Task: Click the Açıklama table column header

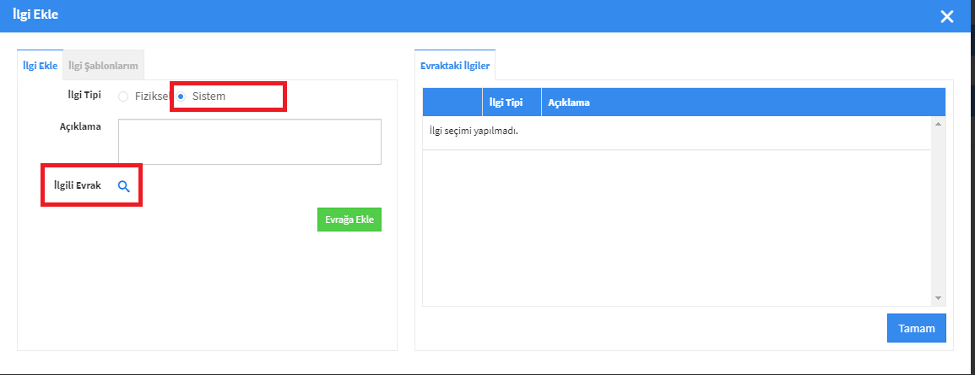Action: [743, 102]
